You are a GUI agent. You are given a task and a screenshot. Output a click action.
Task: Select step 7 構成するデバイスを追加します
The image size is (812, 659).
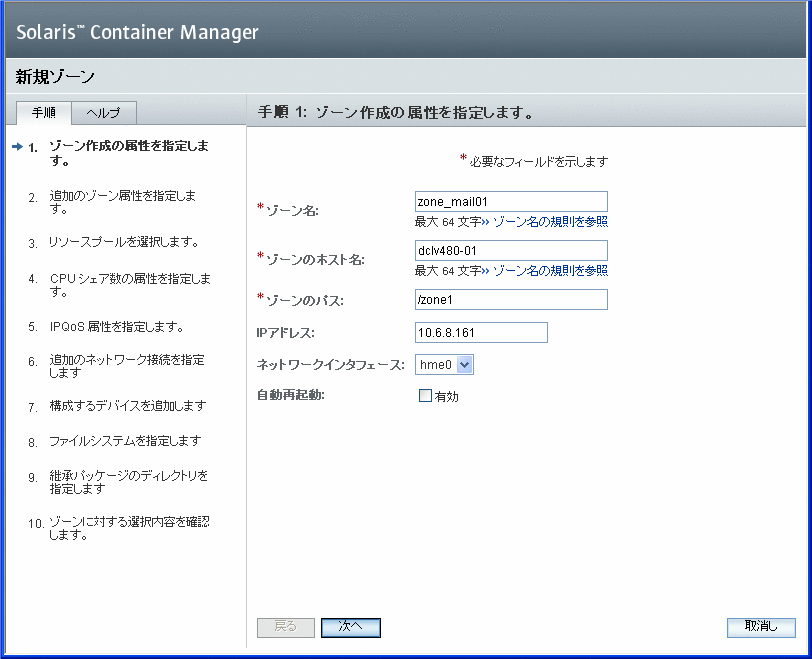coord(128,406)
